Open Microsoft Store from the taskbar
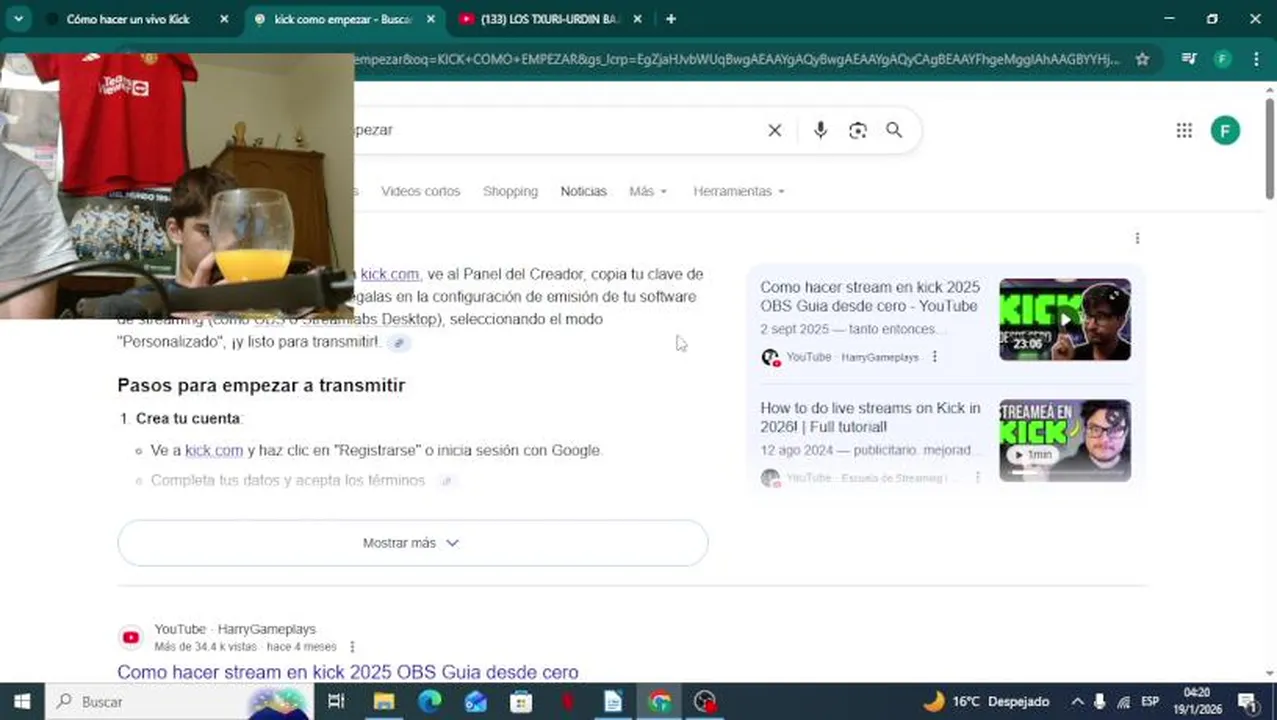Image resolution: width=1277 pixels, height=720 pixels. (521, 702)
